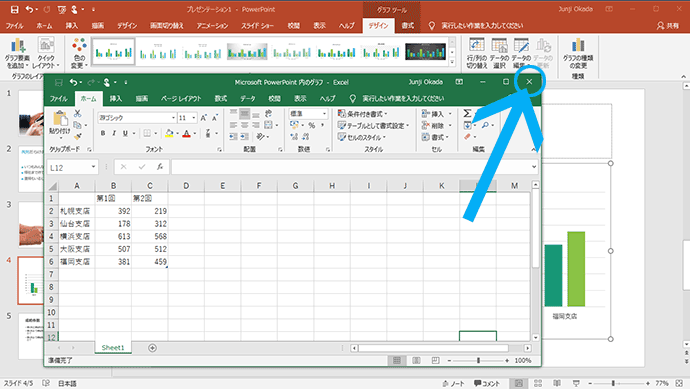The width and height of the screenshot is (690, 389).
Task: Click Share button in PowerPoint
Action: pyautogui.click(x=668, y=26)
